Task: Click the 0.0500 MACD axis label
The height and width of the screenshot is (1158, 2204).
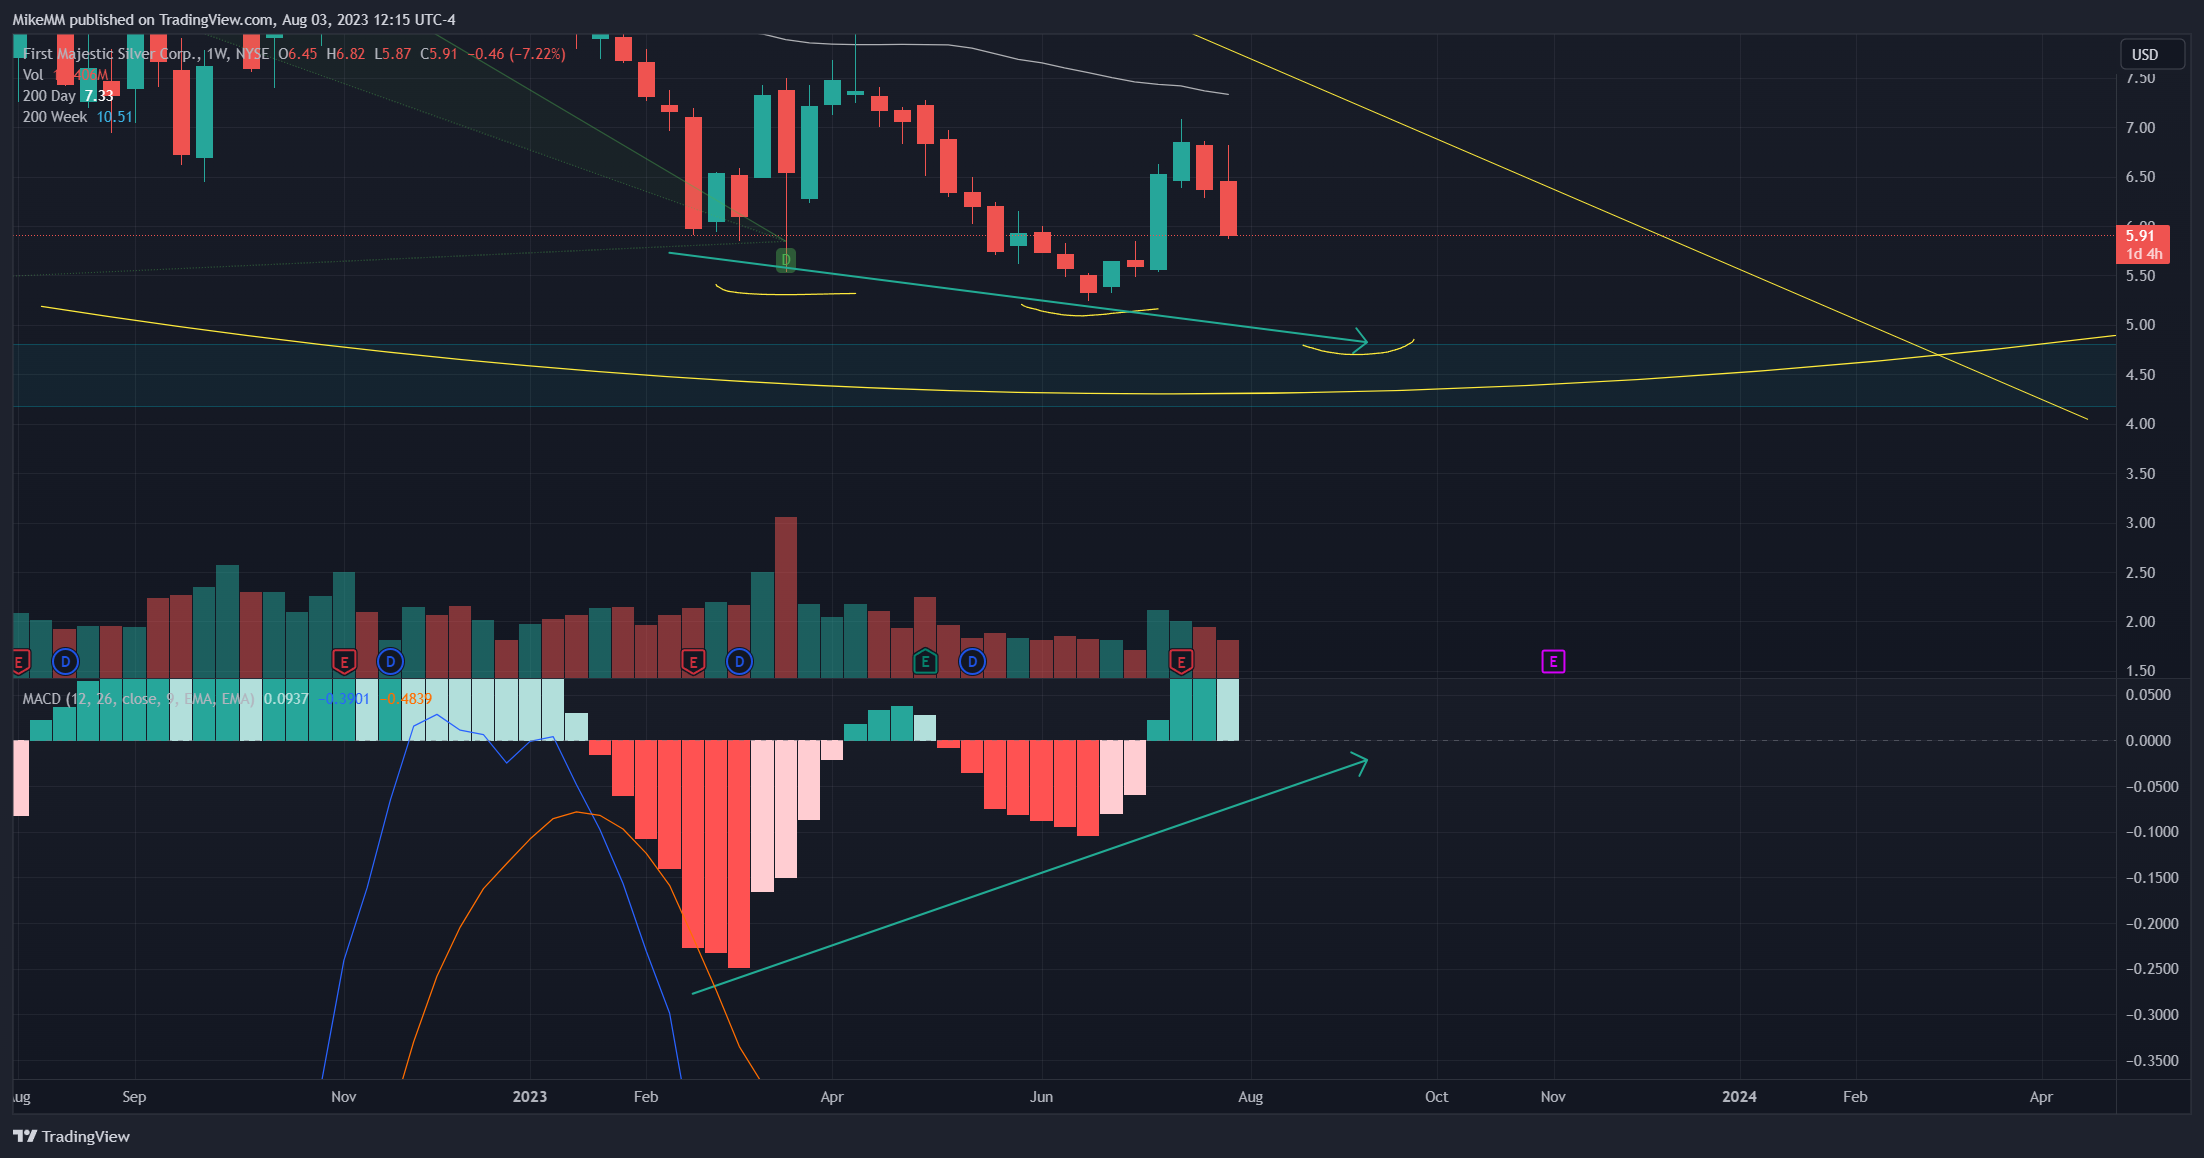Action: point(2148,695)
